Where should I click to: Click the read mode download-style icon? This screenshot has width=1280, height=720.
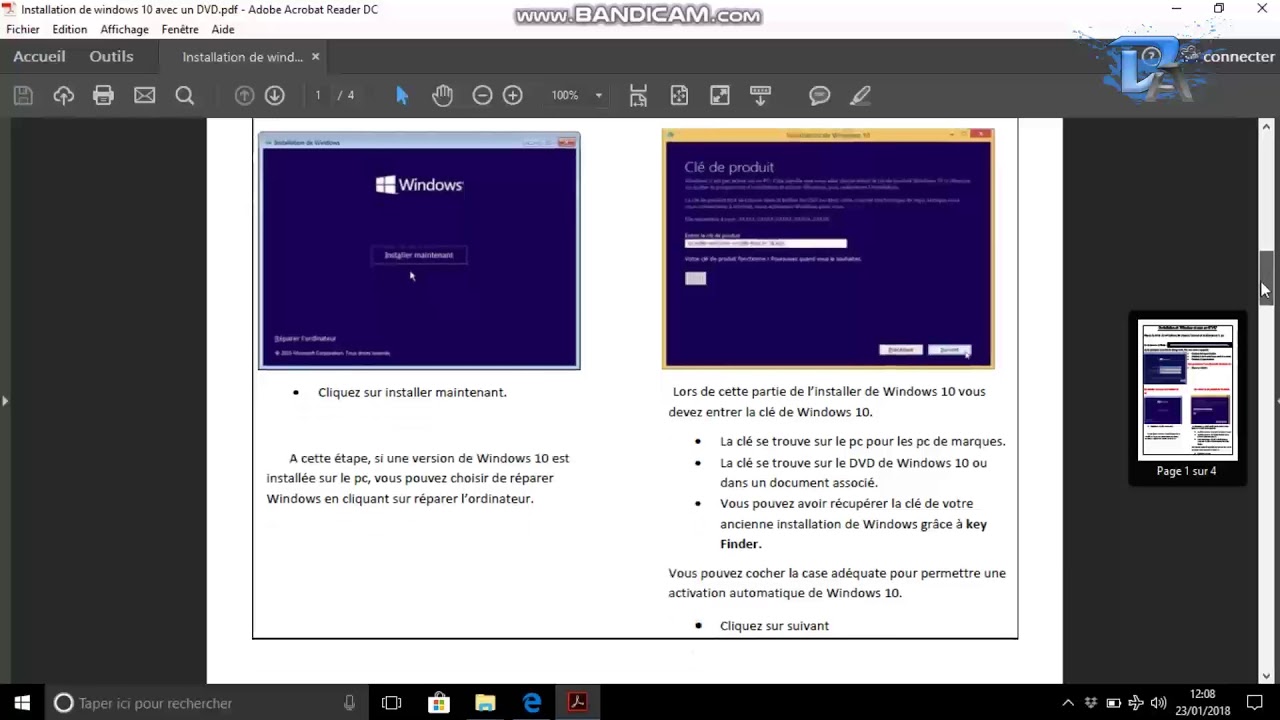click(760, 95)
